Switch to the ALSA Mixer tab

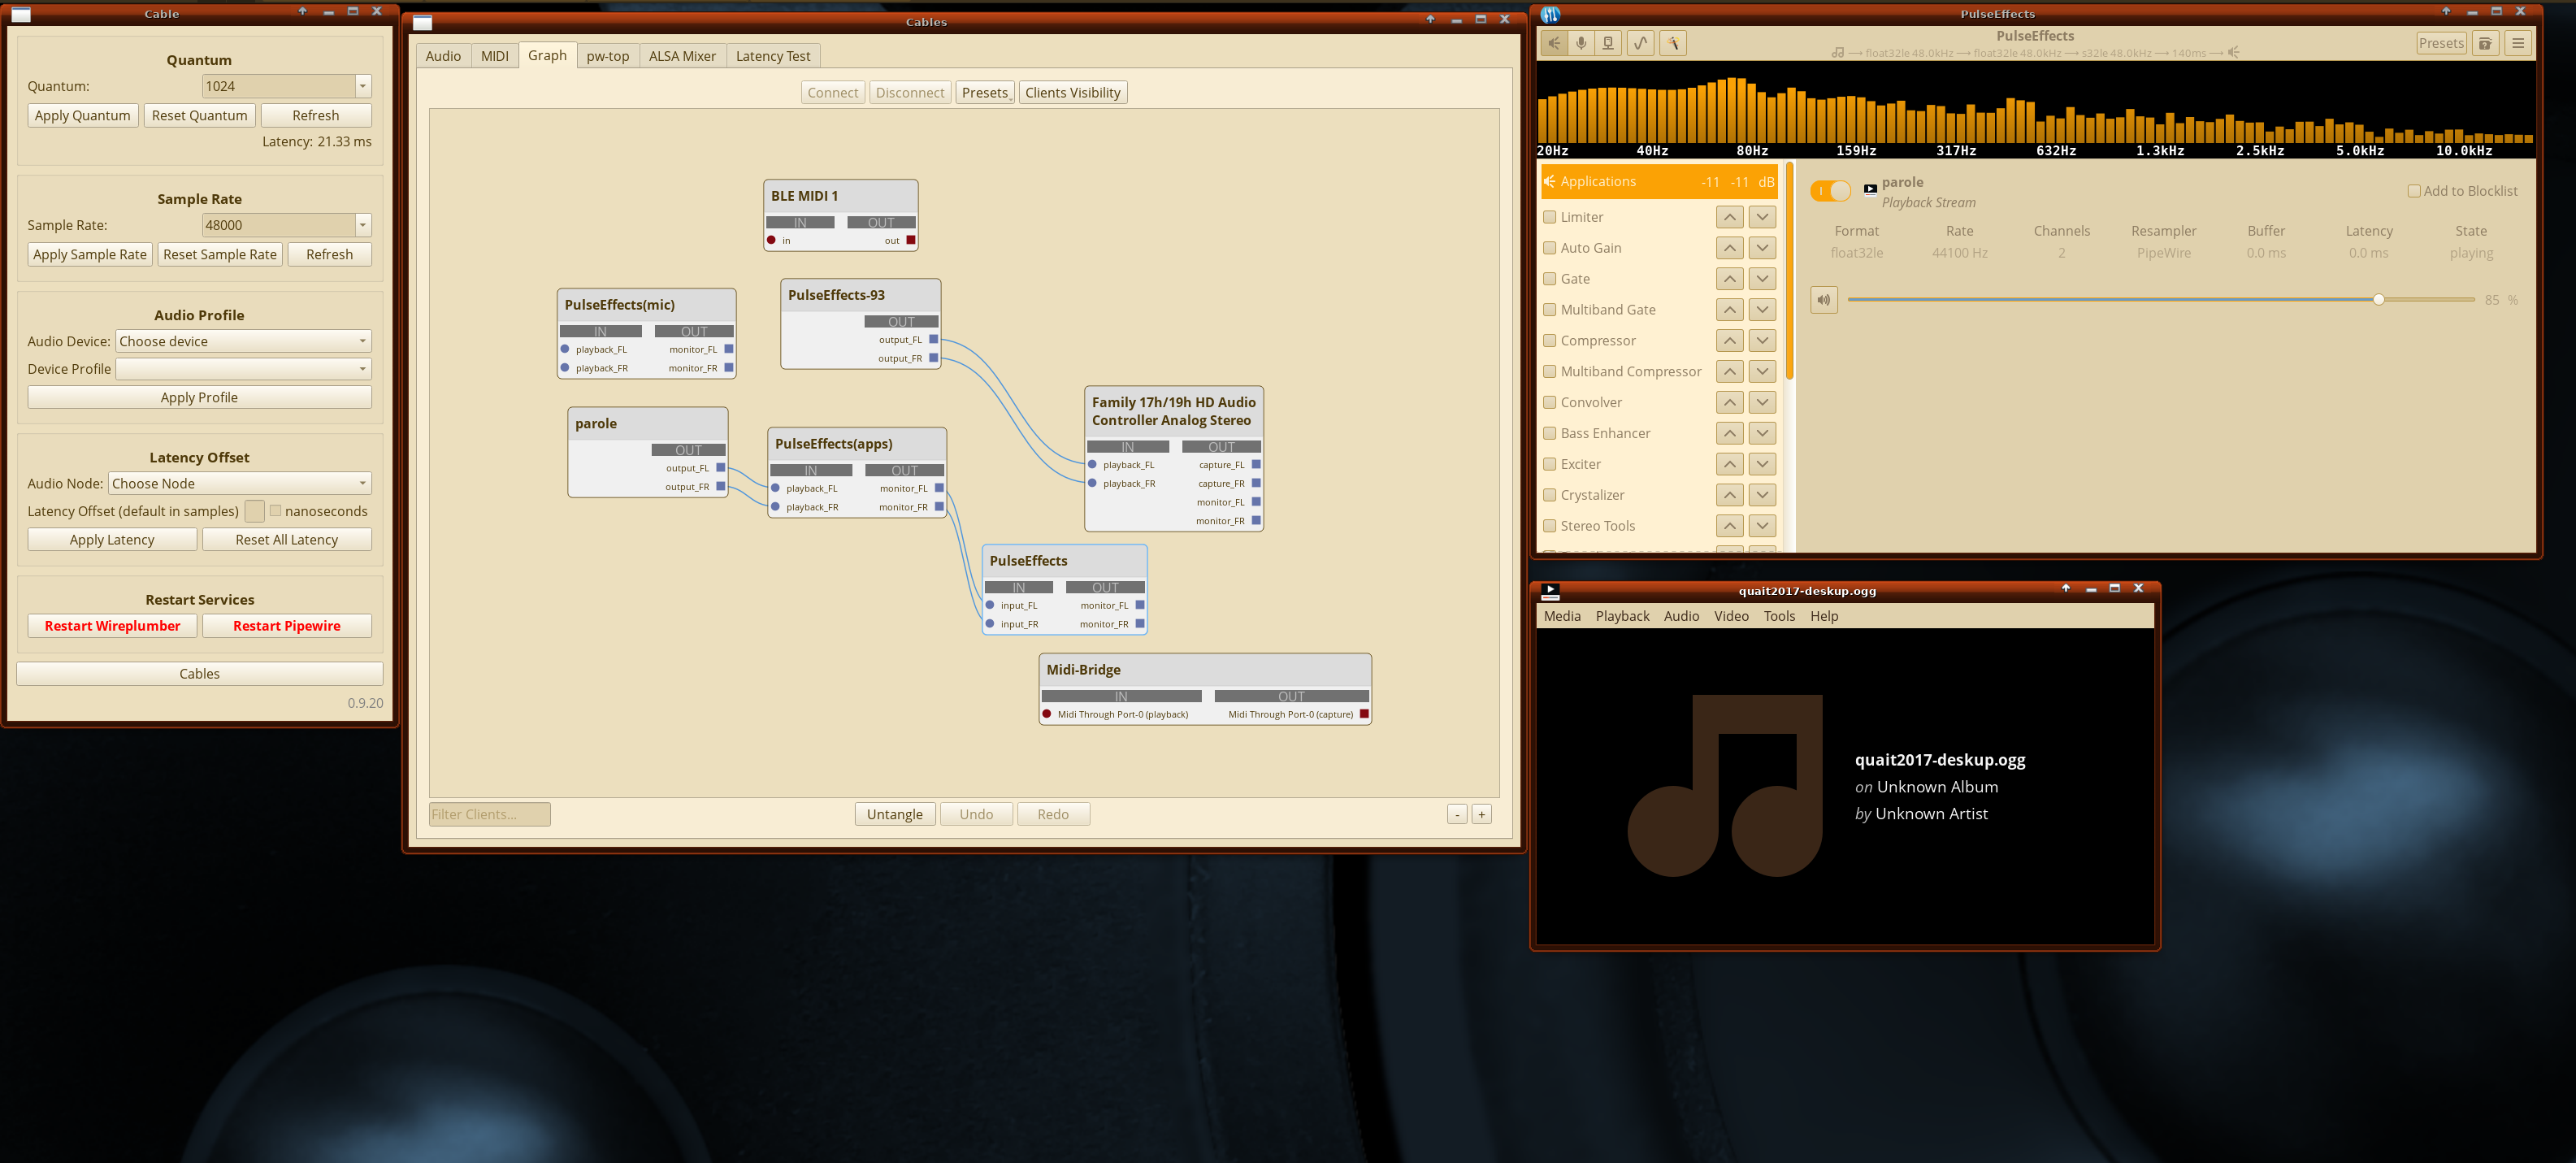(682, 56)
